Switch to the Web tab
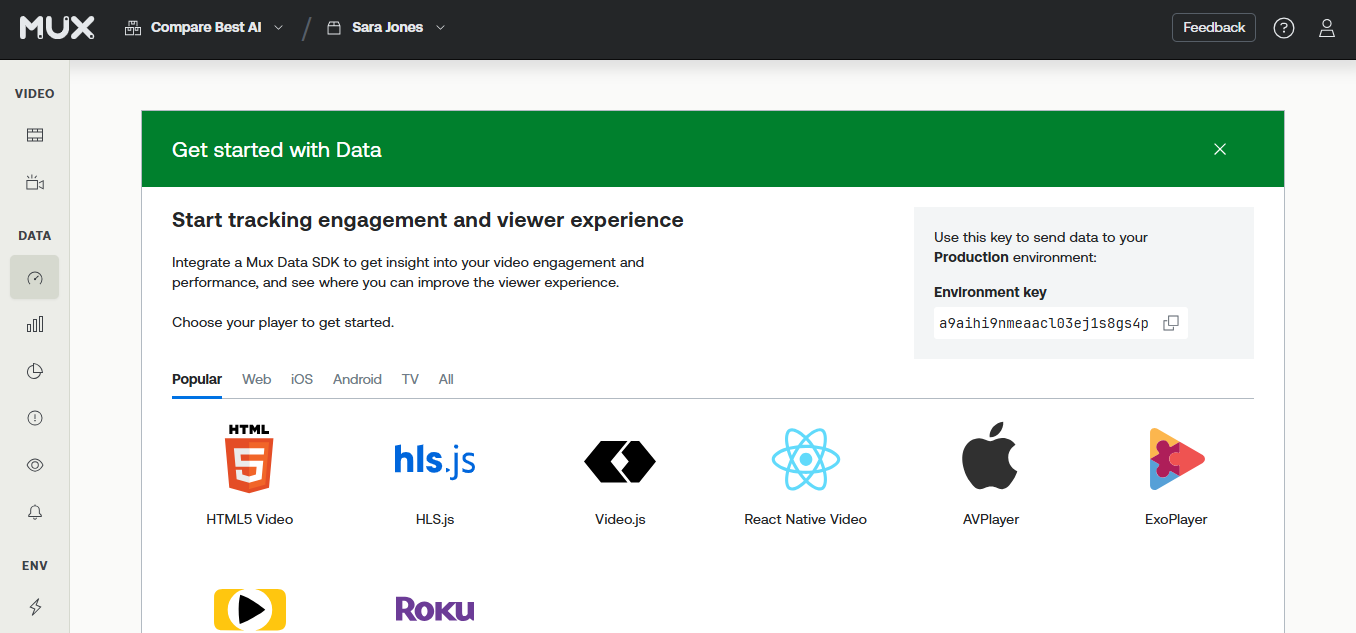Image resolution: width=1356 pixels, height=633 pixels. click(x=257, y=379)
